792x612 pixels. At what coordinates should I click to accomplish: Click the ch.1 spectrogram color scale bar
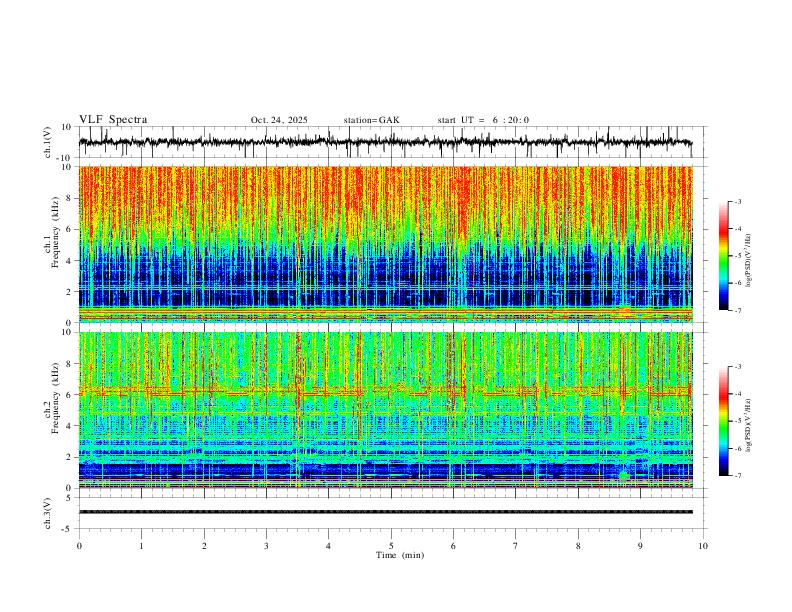(723, 256)
